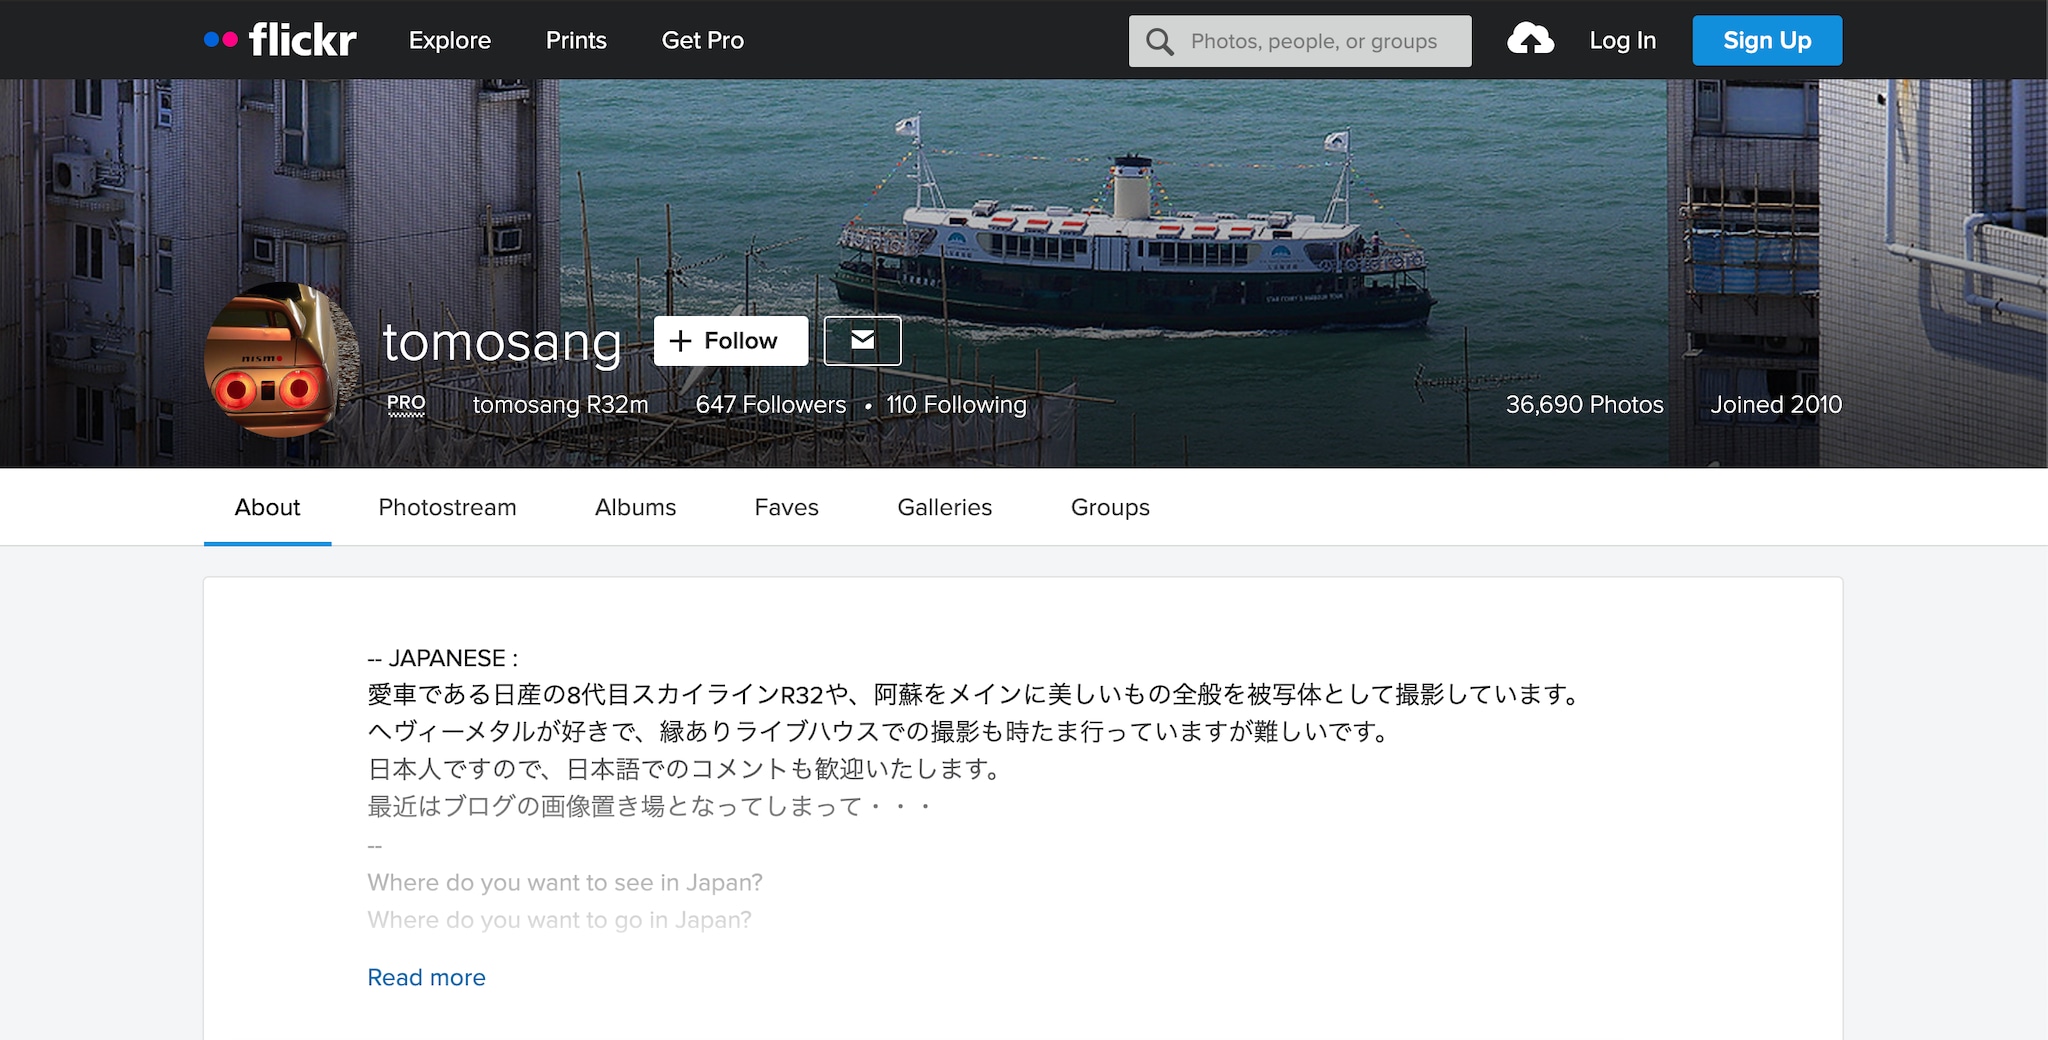View the 110 Following list

(x=956, y=404)
